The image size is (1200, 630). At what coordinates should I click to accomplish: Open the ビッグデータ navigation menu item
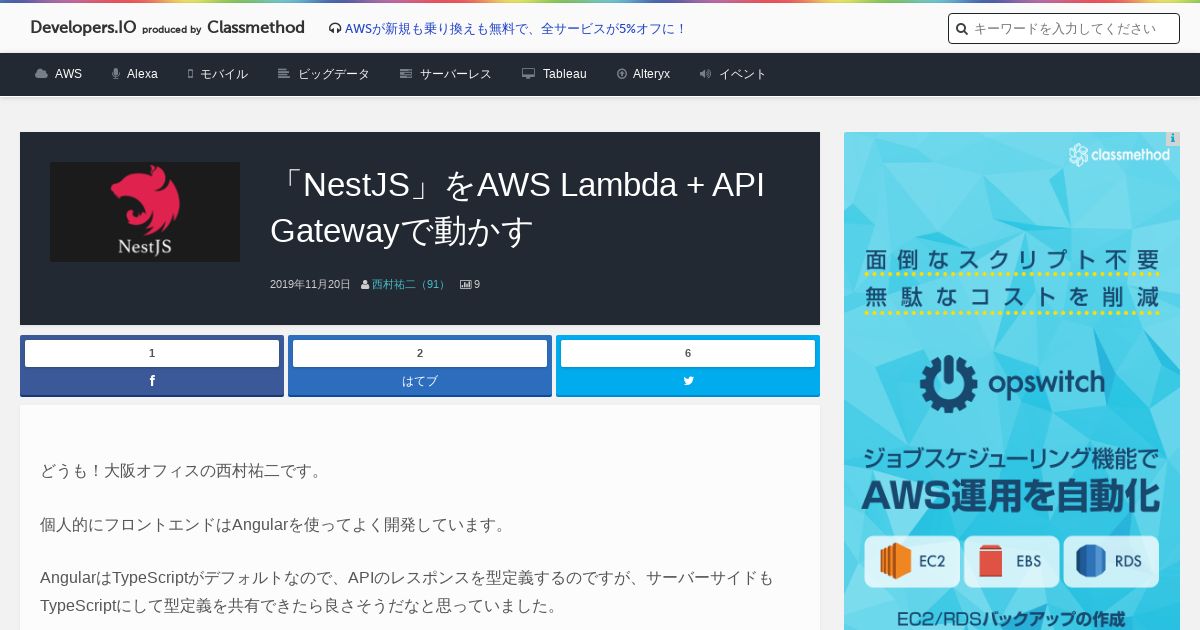click(334, 74)
